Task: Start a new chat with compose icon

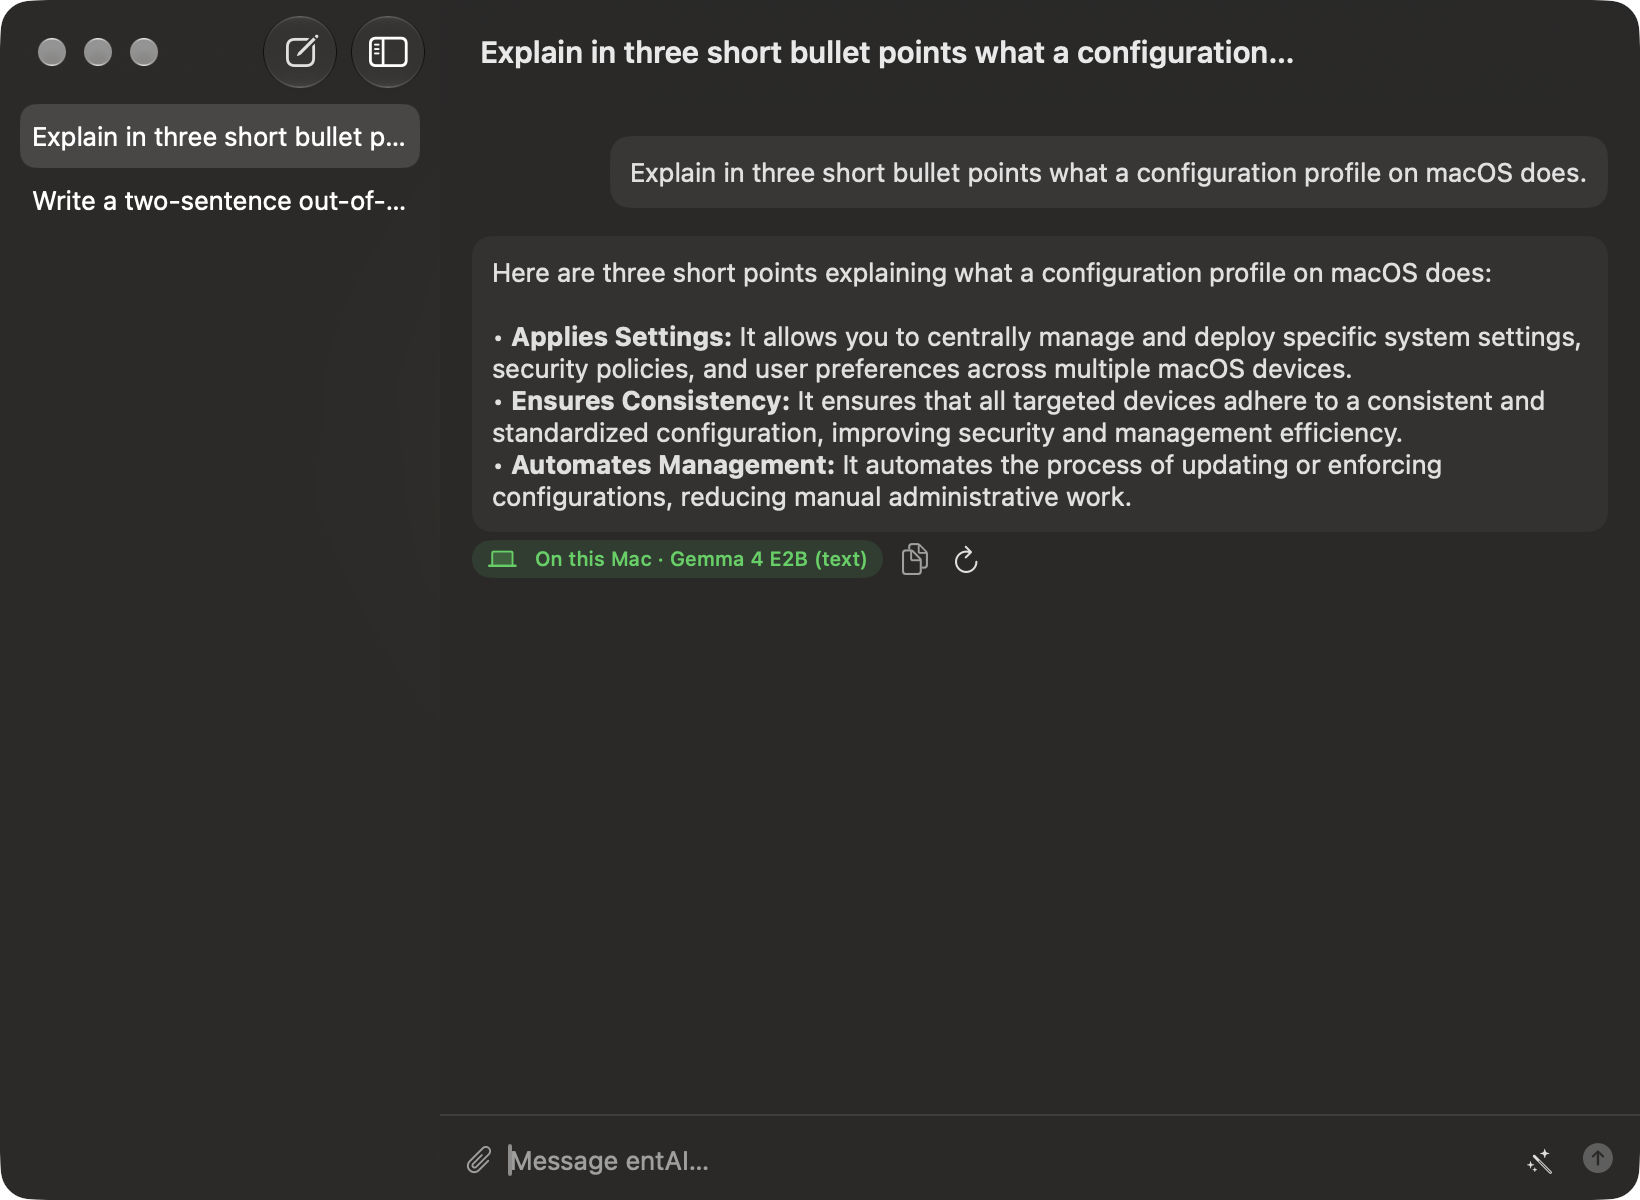Action: tap(300, 52)
